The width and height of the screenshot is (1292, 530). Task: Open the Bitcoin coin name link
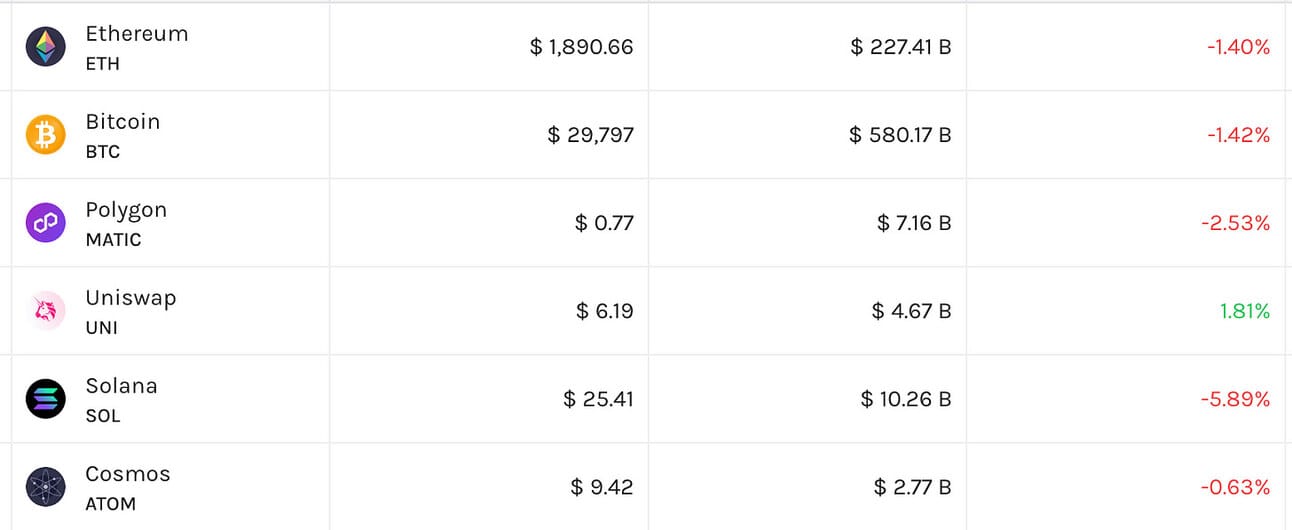(x=122, y=122)
